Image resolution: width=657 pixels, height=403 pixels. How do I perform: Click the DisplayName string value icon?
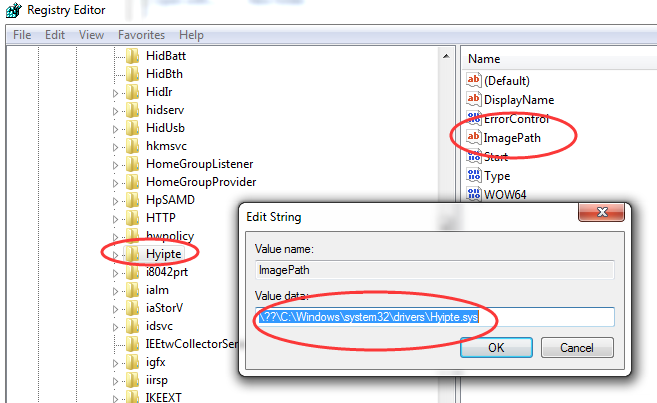tap(474, 99)
